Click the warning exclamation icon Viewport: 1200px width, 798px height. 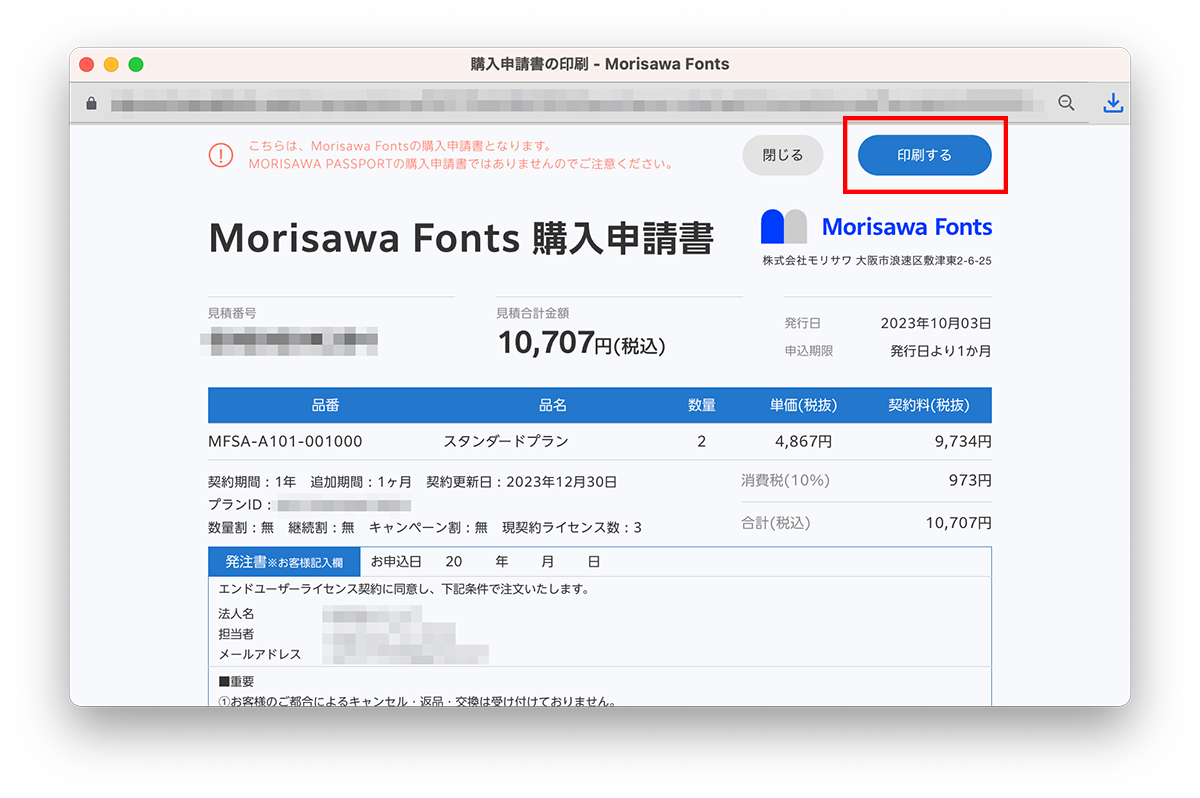(x=220, y=155)
